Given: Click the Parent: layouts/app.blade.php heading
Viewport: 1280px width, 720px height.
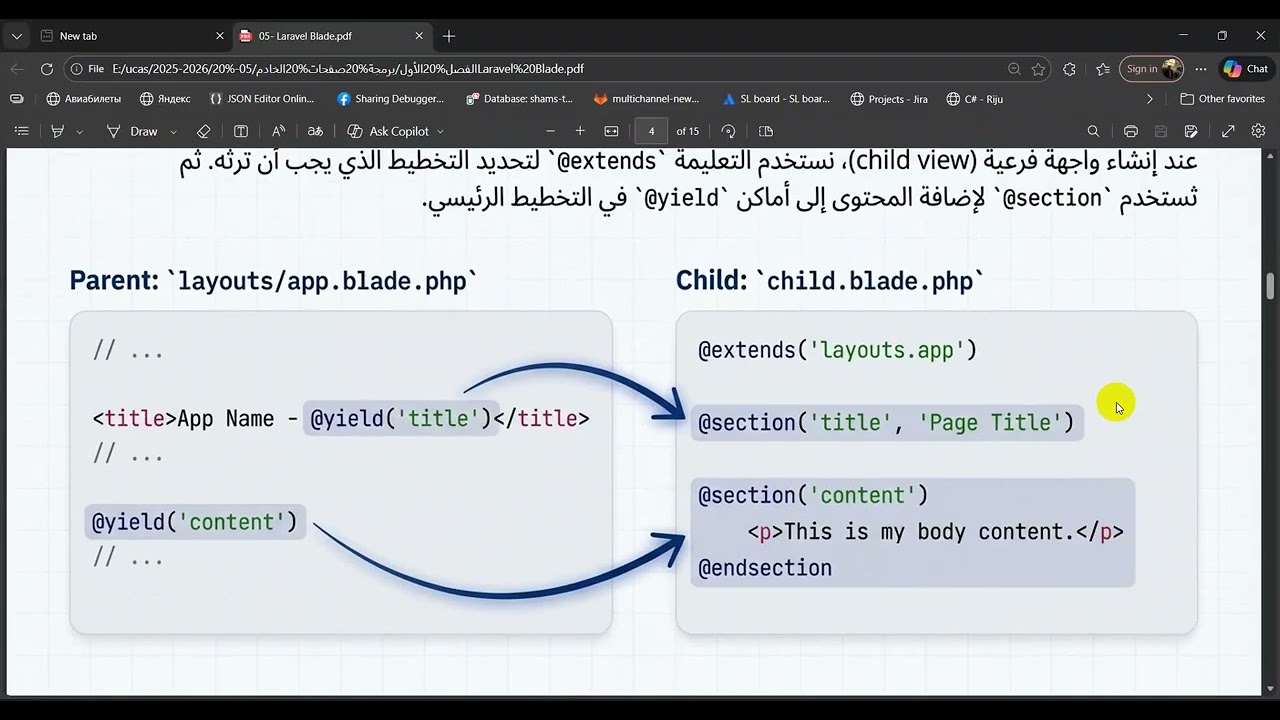Looking at the screenshot, I should [273, 281].
